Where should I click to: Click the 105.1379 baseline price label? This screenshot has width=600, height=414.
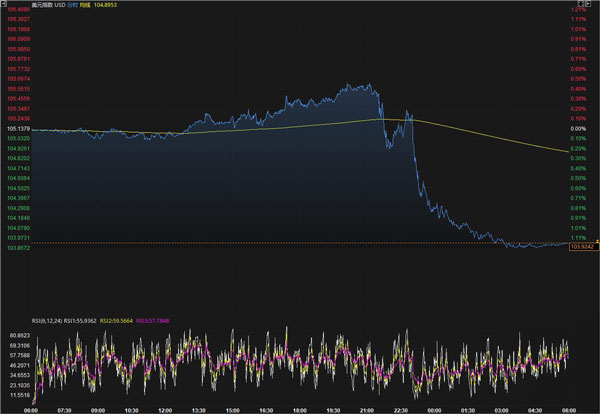coord(17,129)
